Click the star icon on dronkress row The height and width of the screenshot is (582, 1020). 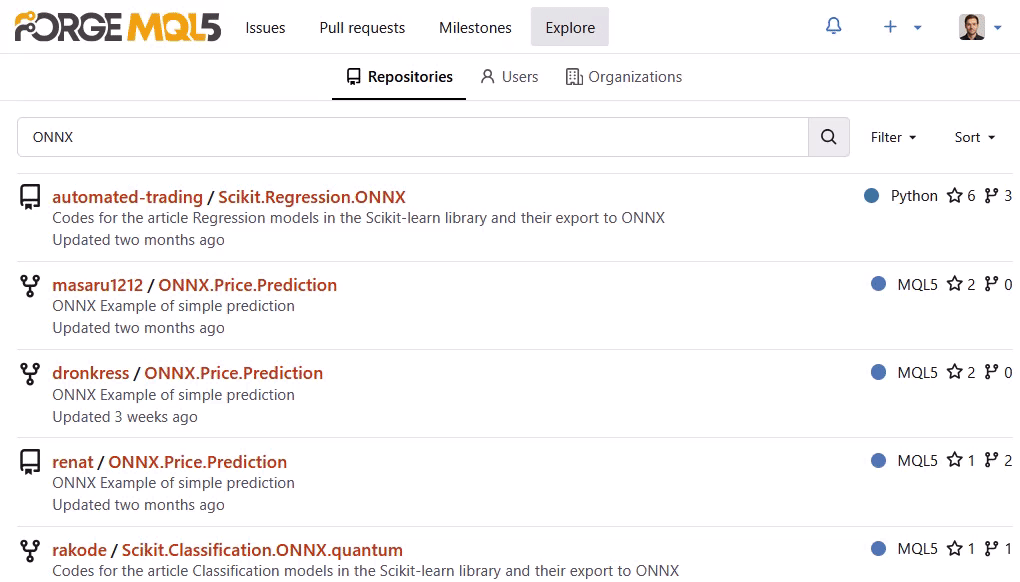click(954, 372)
